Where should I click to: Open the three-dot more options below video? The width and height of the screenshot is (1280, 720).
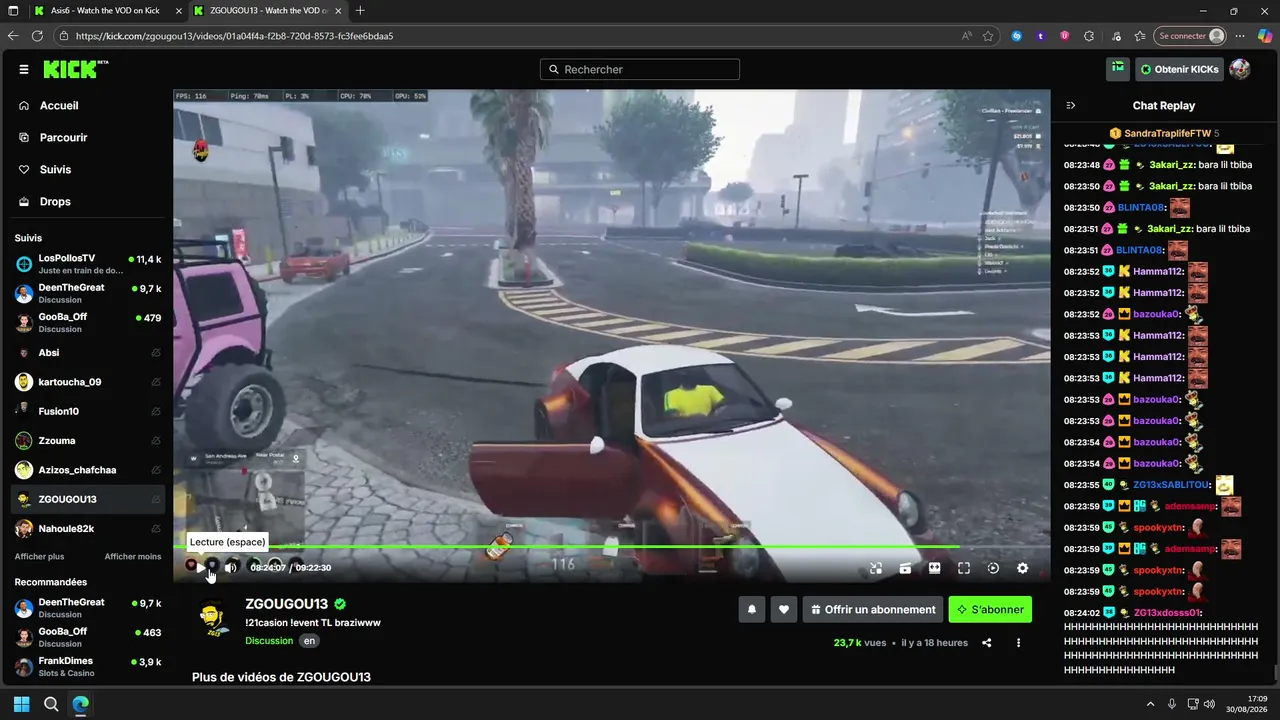(1019, 643)
